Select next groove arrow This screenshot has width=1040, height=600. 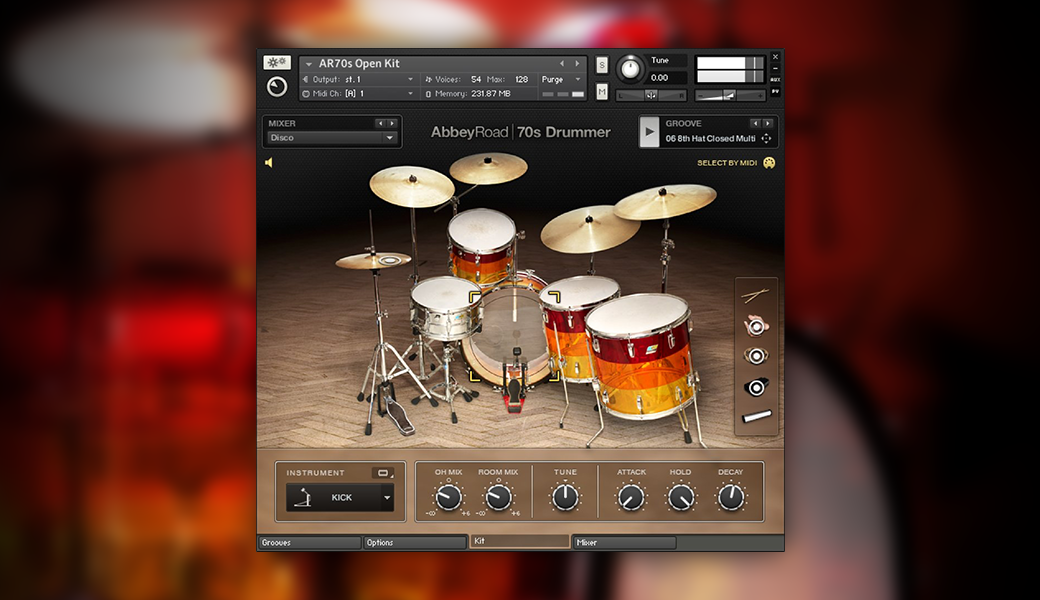coord(767,123)
